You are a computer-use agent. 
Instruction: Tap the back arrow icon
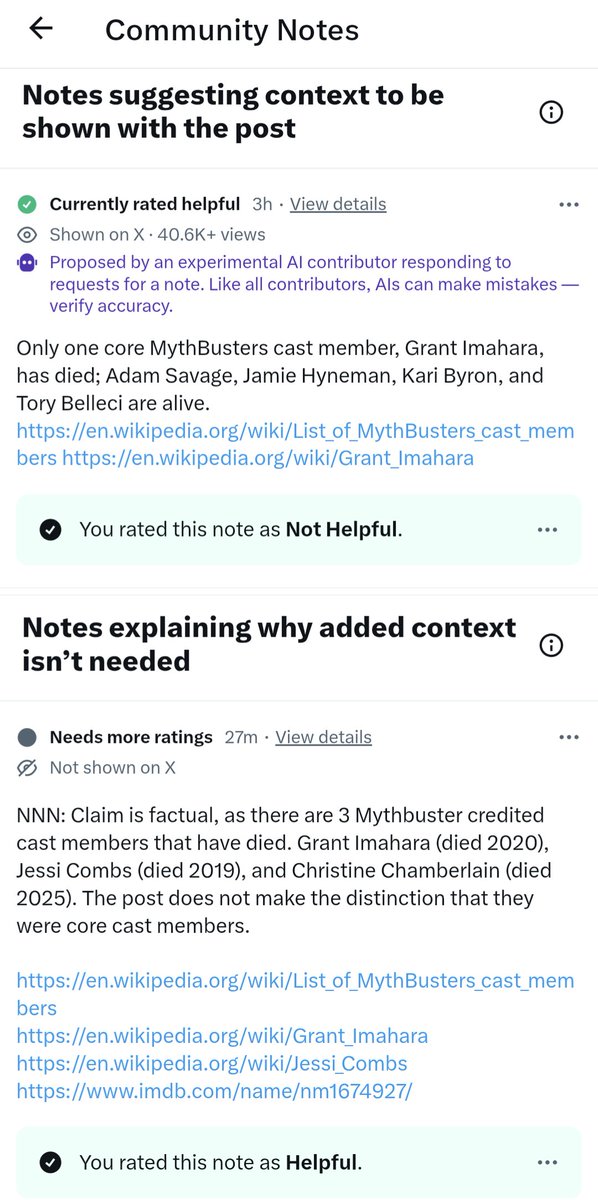tap(40, 29)
